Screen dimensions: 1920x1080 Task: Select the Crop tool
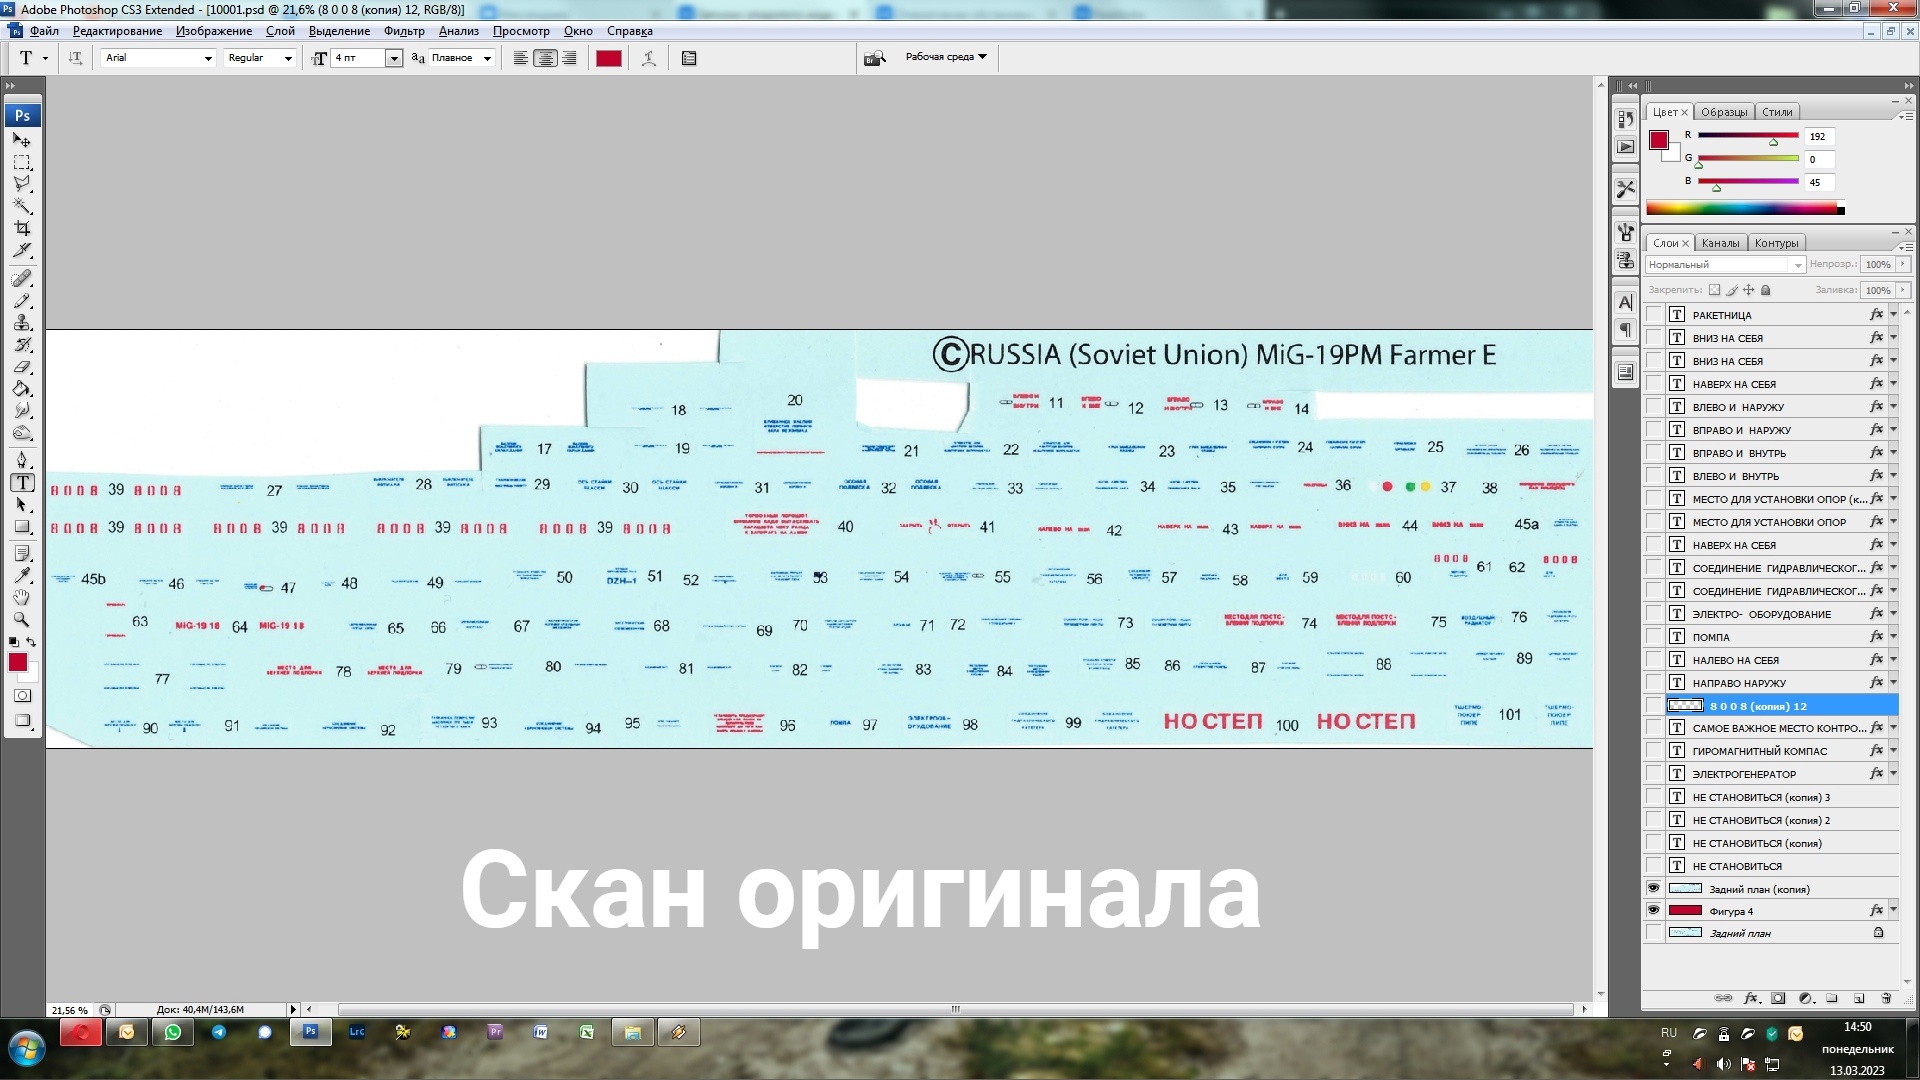click(22, 229)
